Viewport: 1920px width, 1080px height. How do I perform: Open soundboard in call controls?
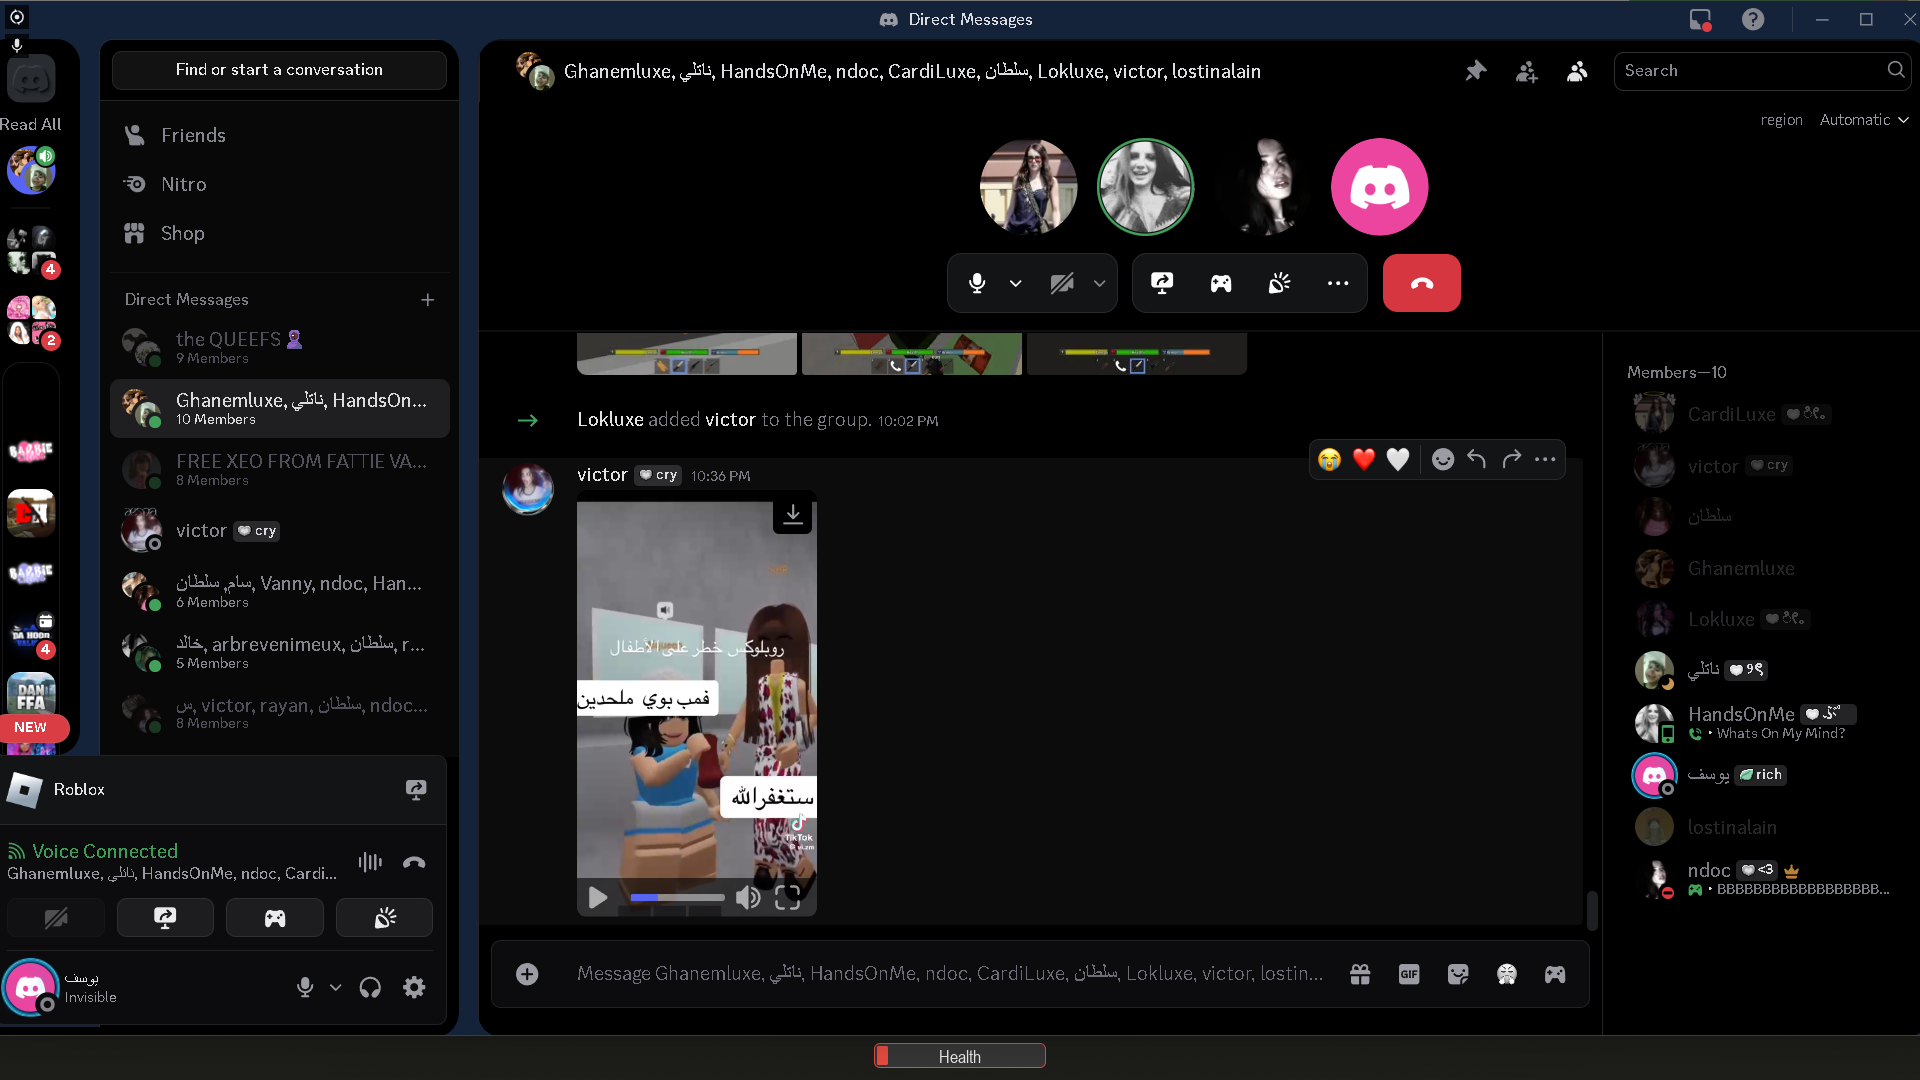[x=1279, y=283]
